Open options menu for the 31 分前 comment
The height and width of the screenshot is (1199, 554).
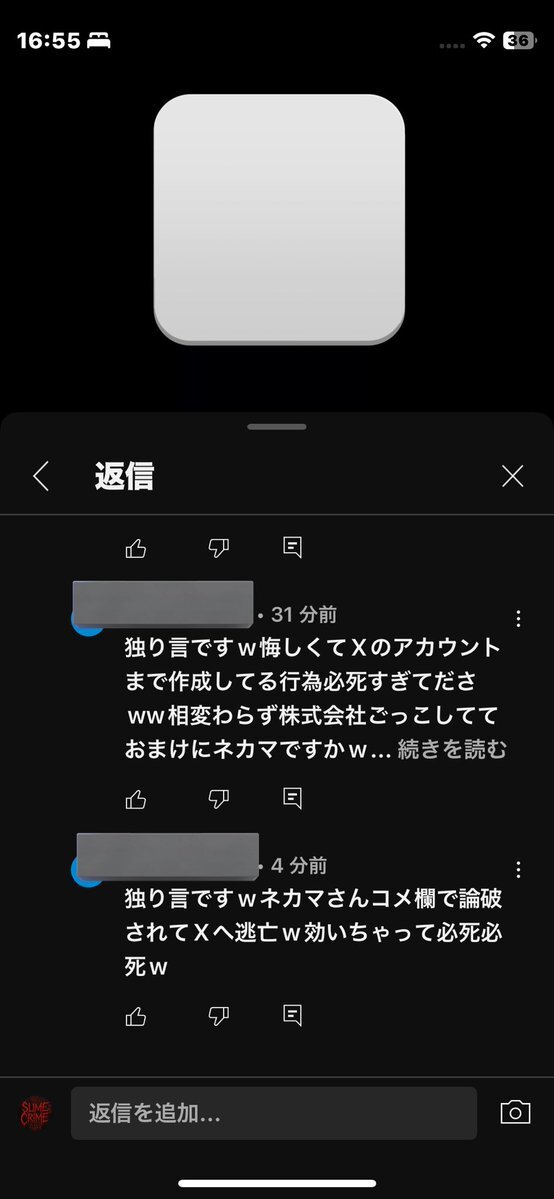point(519,619)
